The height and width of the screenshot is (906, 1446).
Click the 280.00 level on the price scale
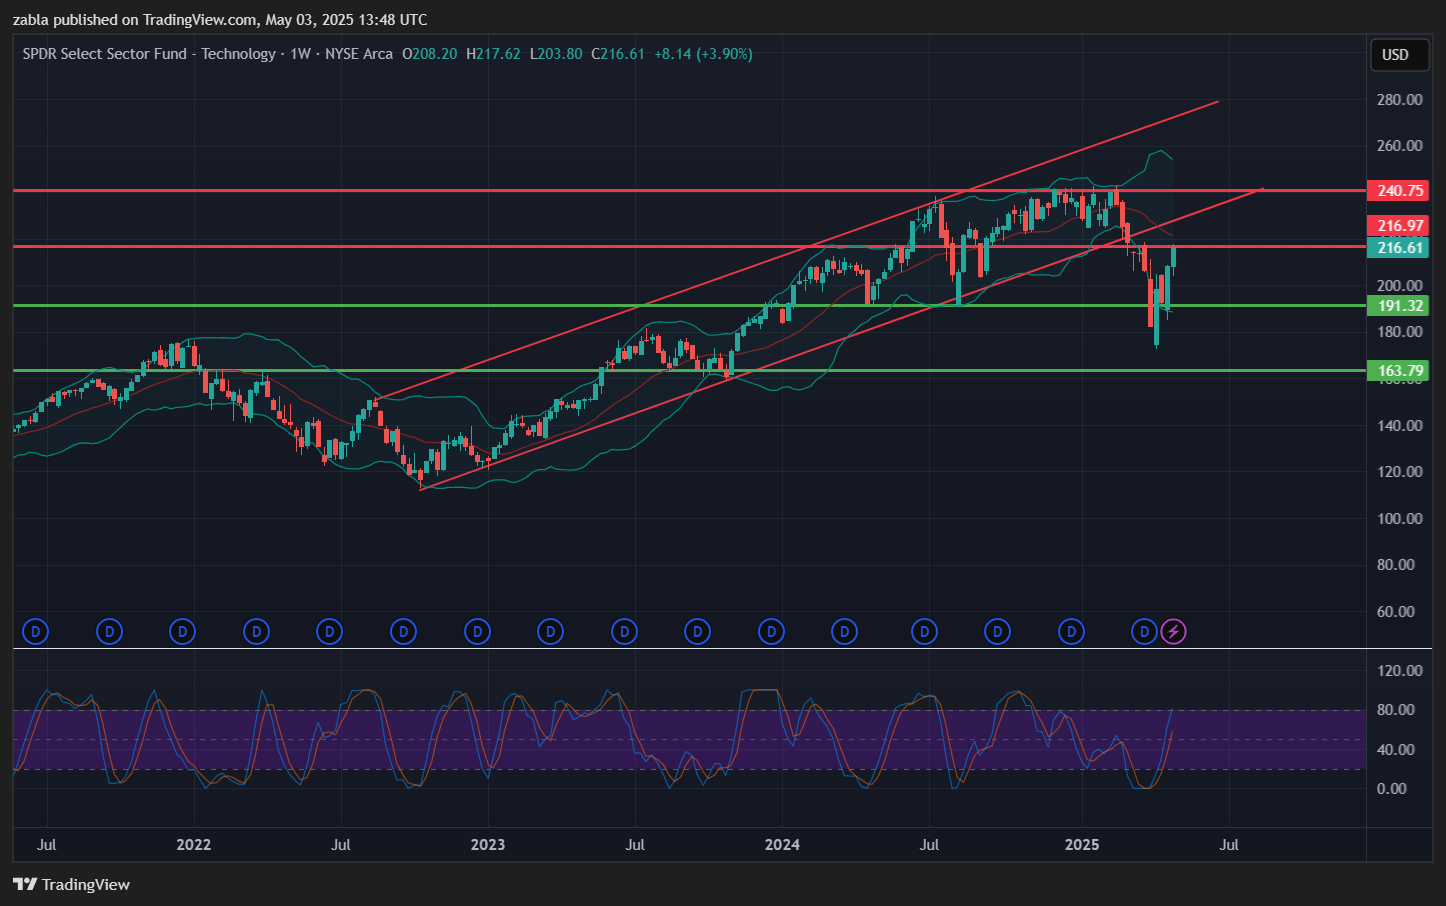[x=1399, y=99]
